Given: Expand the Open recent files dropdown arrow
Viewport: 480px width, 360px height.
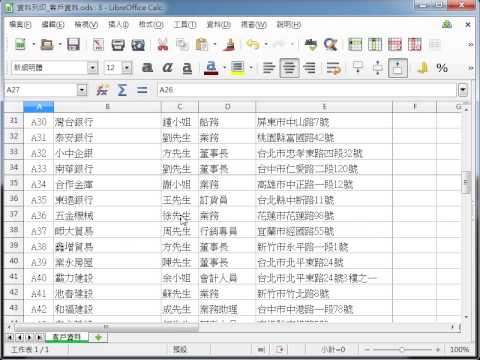Looking at the screenshot, I should (x=60, y=44).
